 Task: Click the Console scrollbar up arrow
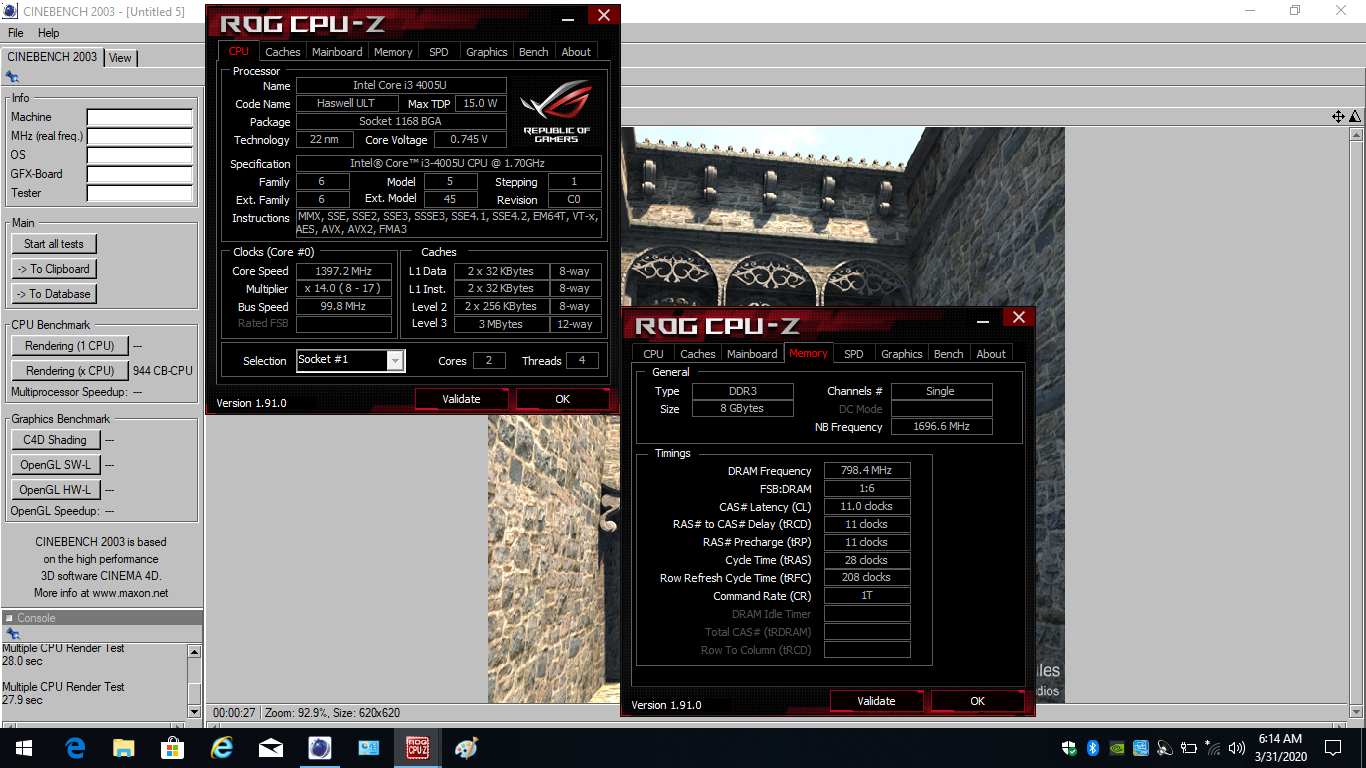tap(195, 651)
